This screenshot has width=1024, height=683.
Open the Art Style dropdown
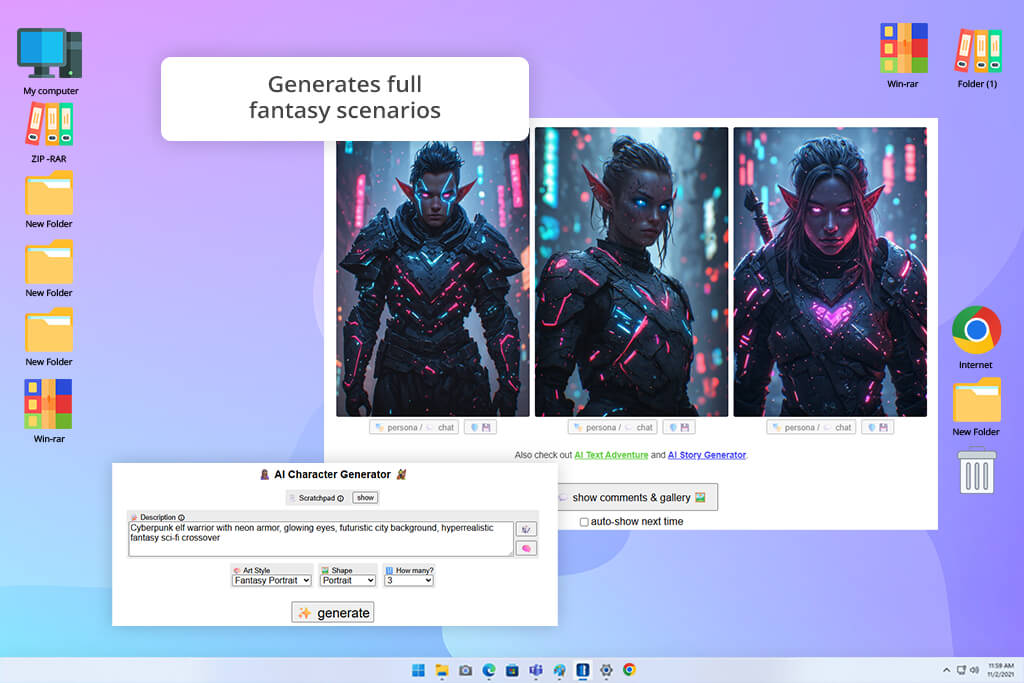(x=271, y=580)
